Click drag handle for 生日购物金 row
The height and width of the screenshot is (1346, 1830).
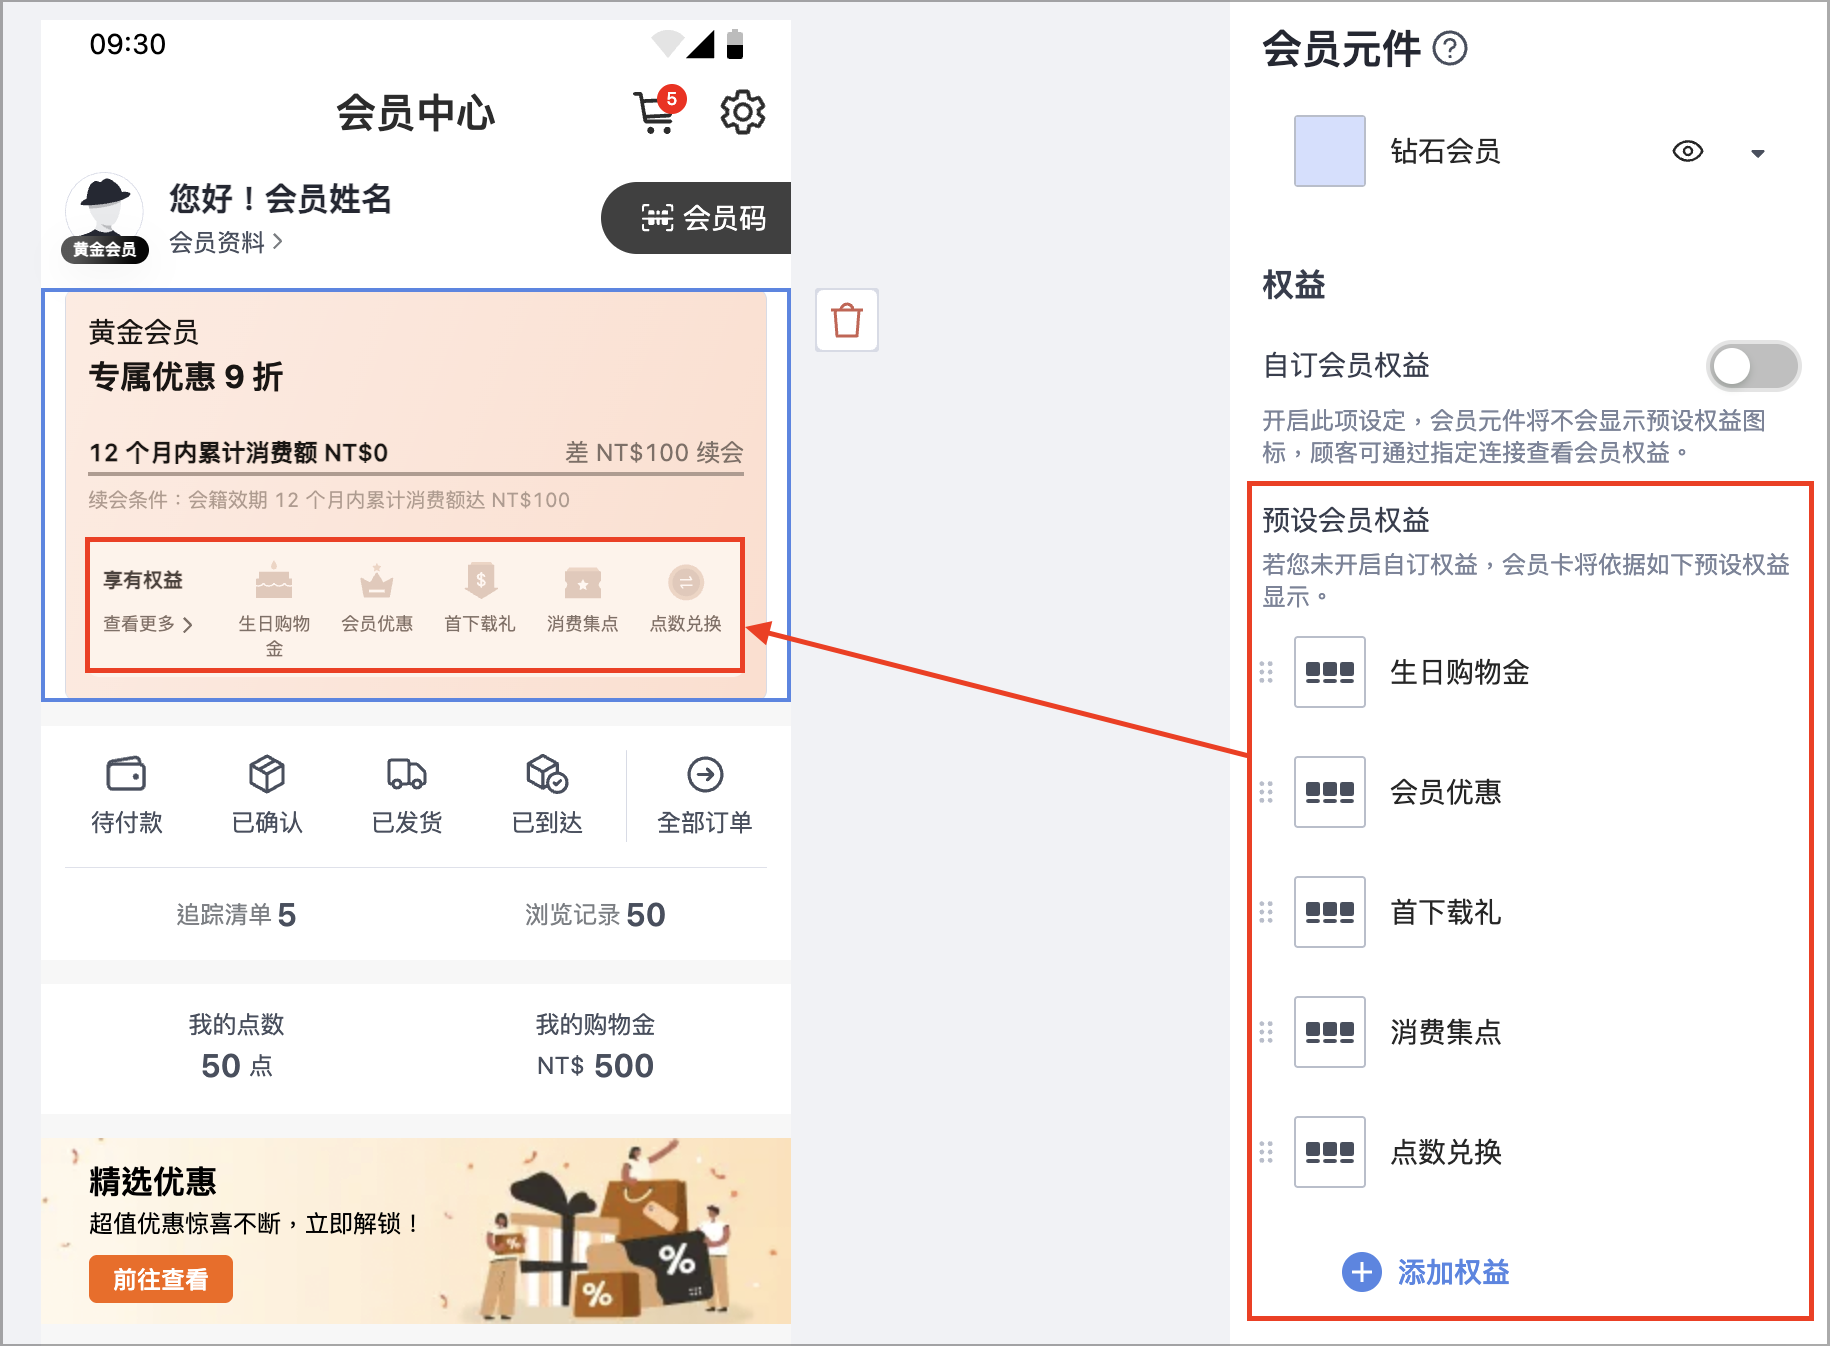pyautogui.click(x=1266, y=672)
